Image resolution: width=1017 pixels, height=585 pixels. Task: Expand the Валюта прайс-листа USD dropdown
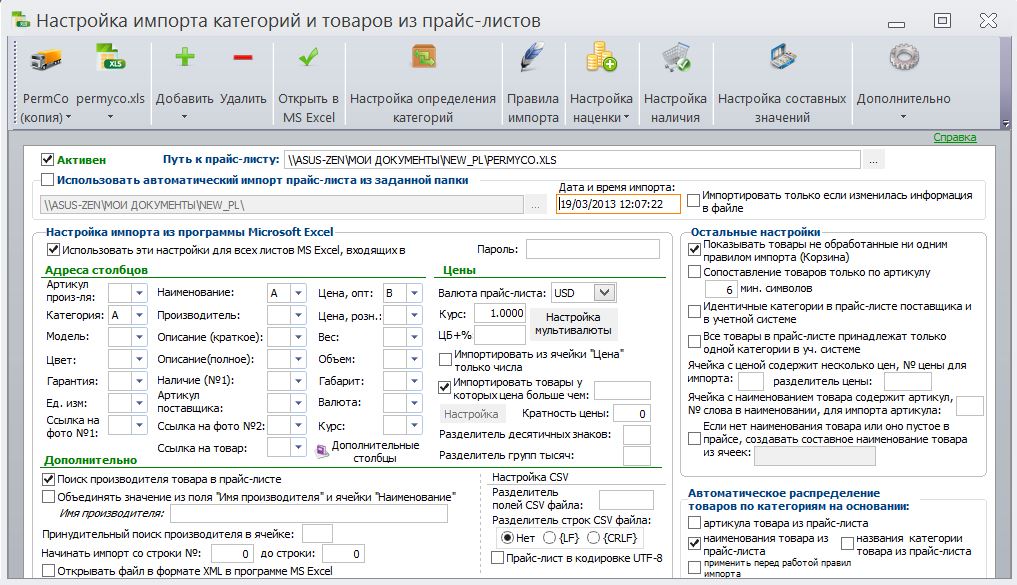[604, 292]
